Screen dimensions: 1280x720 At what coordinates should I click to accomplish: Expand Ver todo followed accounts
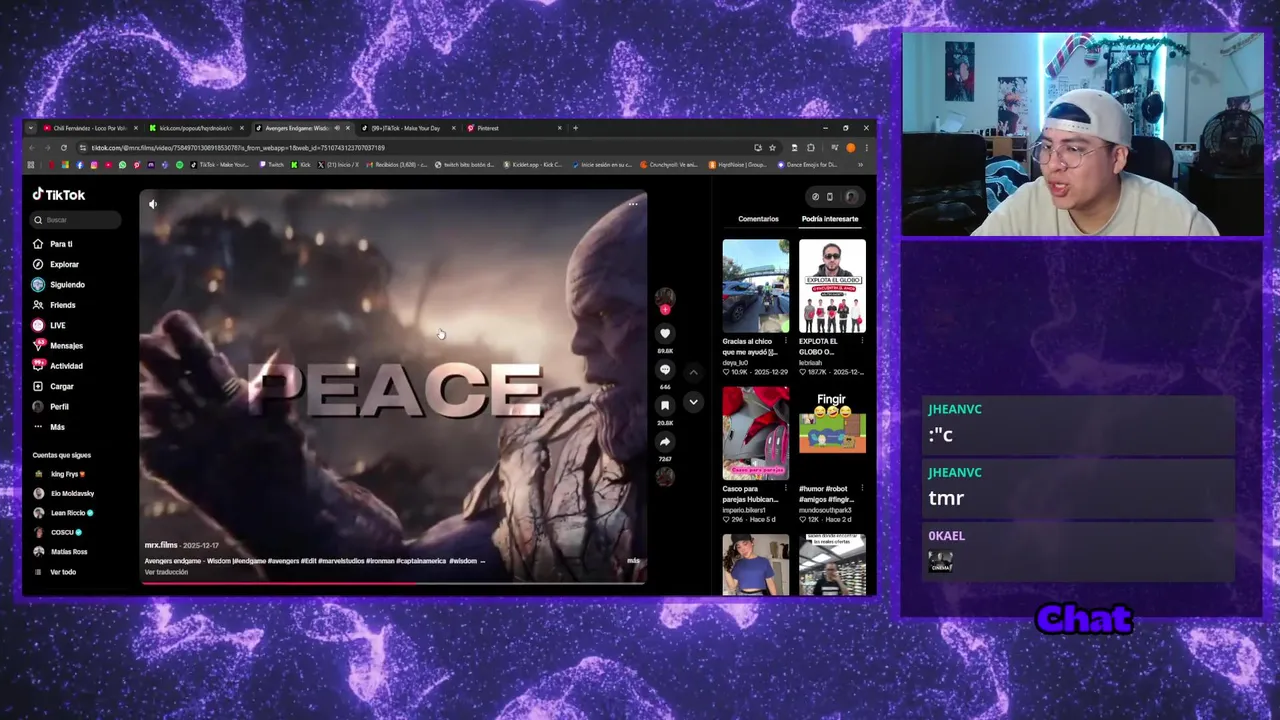coord(55,572)
